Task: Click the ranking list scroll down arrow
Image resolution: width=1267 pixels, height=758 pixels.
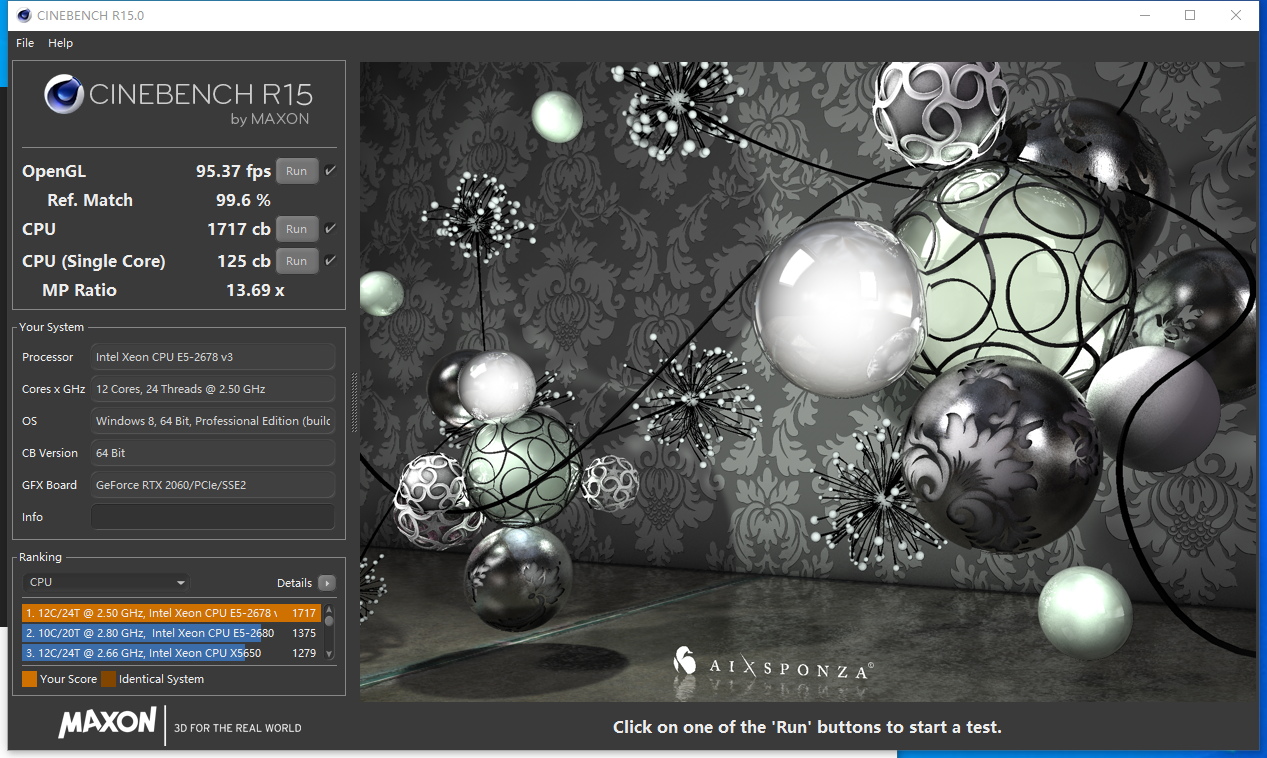Action: [328, 655]
